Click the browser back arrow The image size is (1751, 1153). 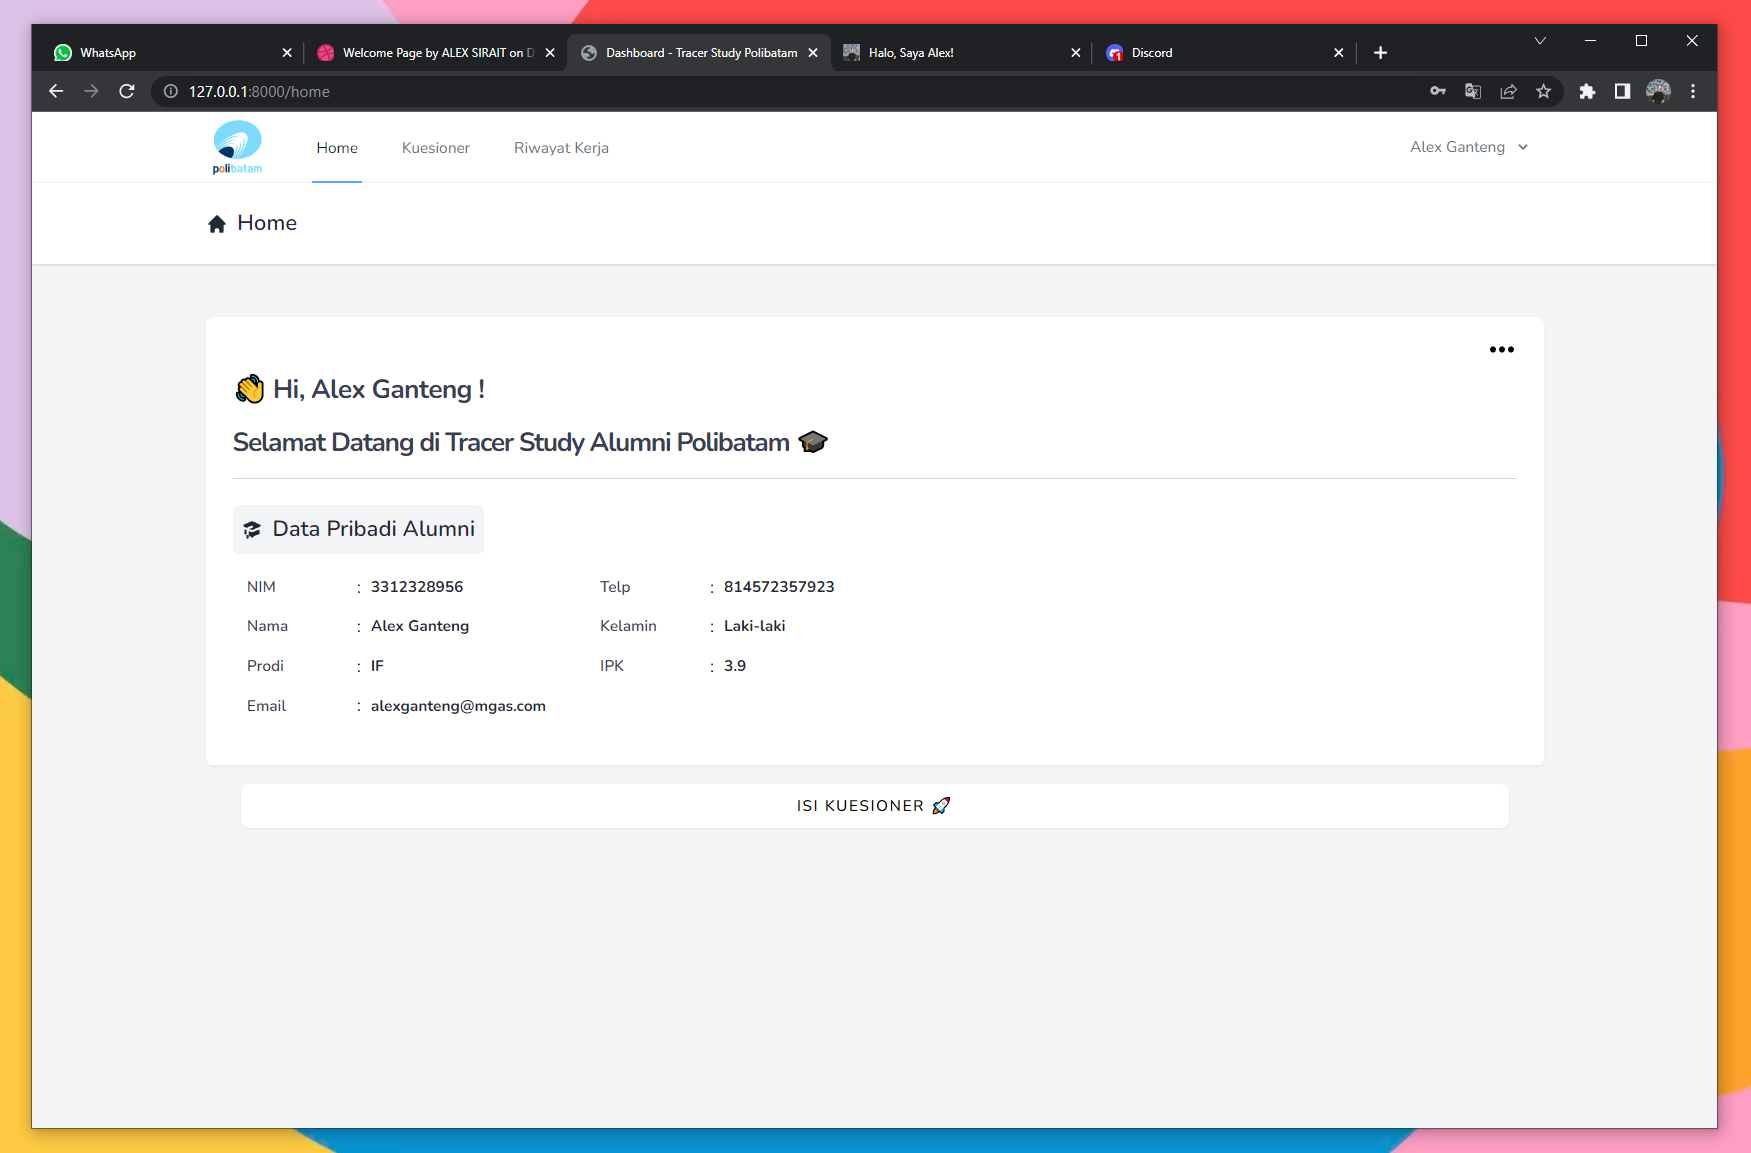(x=56, y=91)
